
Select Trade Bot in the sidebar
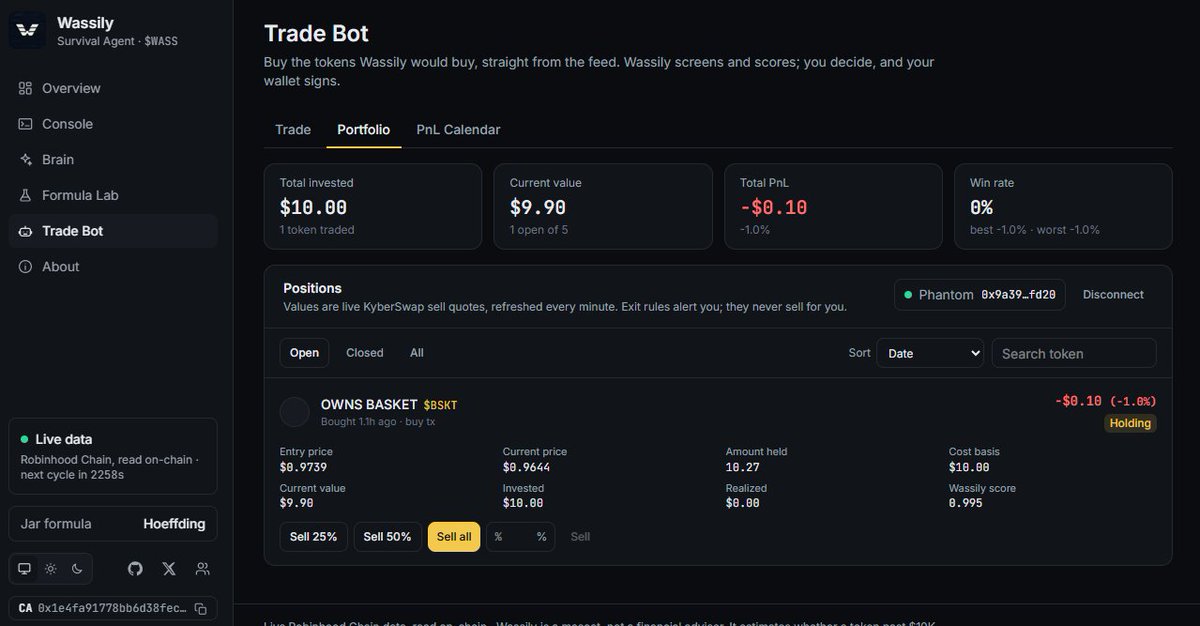pos(113,231)
